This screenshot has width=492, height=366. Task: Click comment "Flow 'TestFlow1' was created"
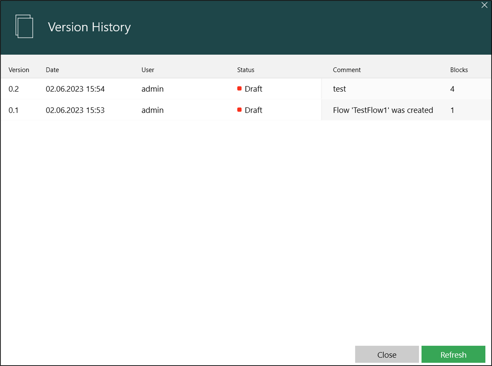click(x=383, y=110)
